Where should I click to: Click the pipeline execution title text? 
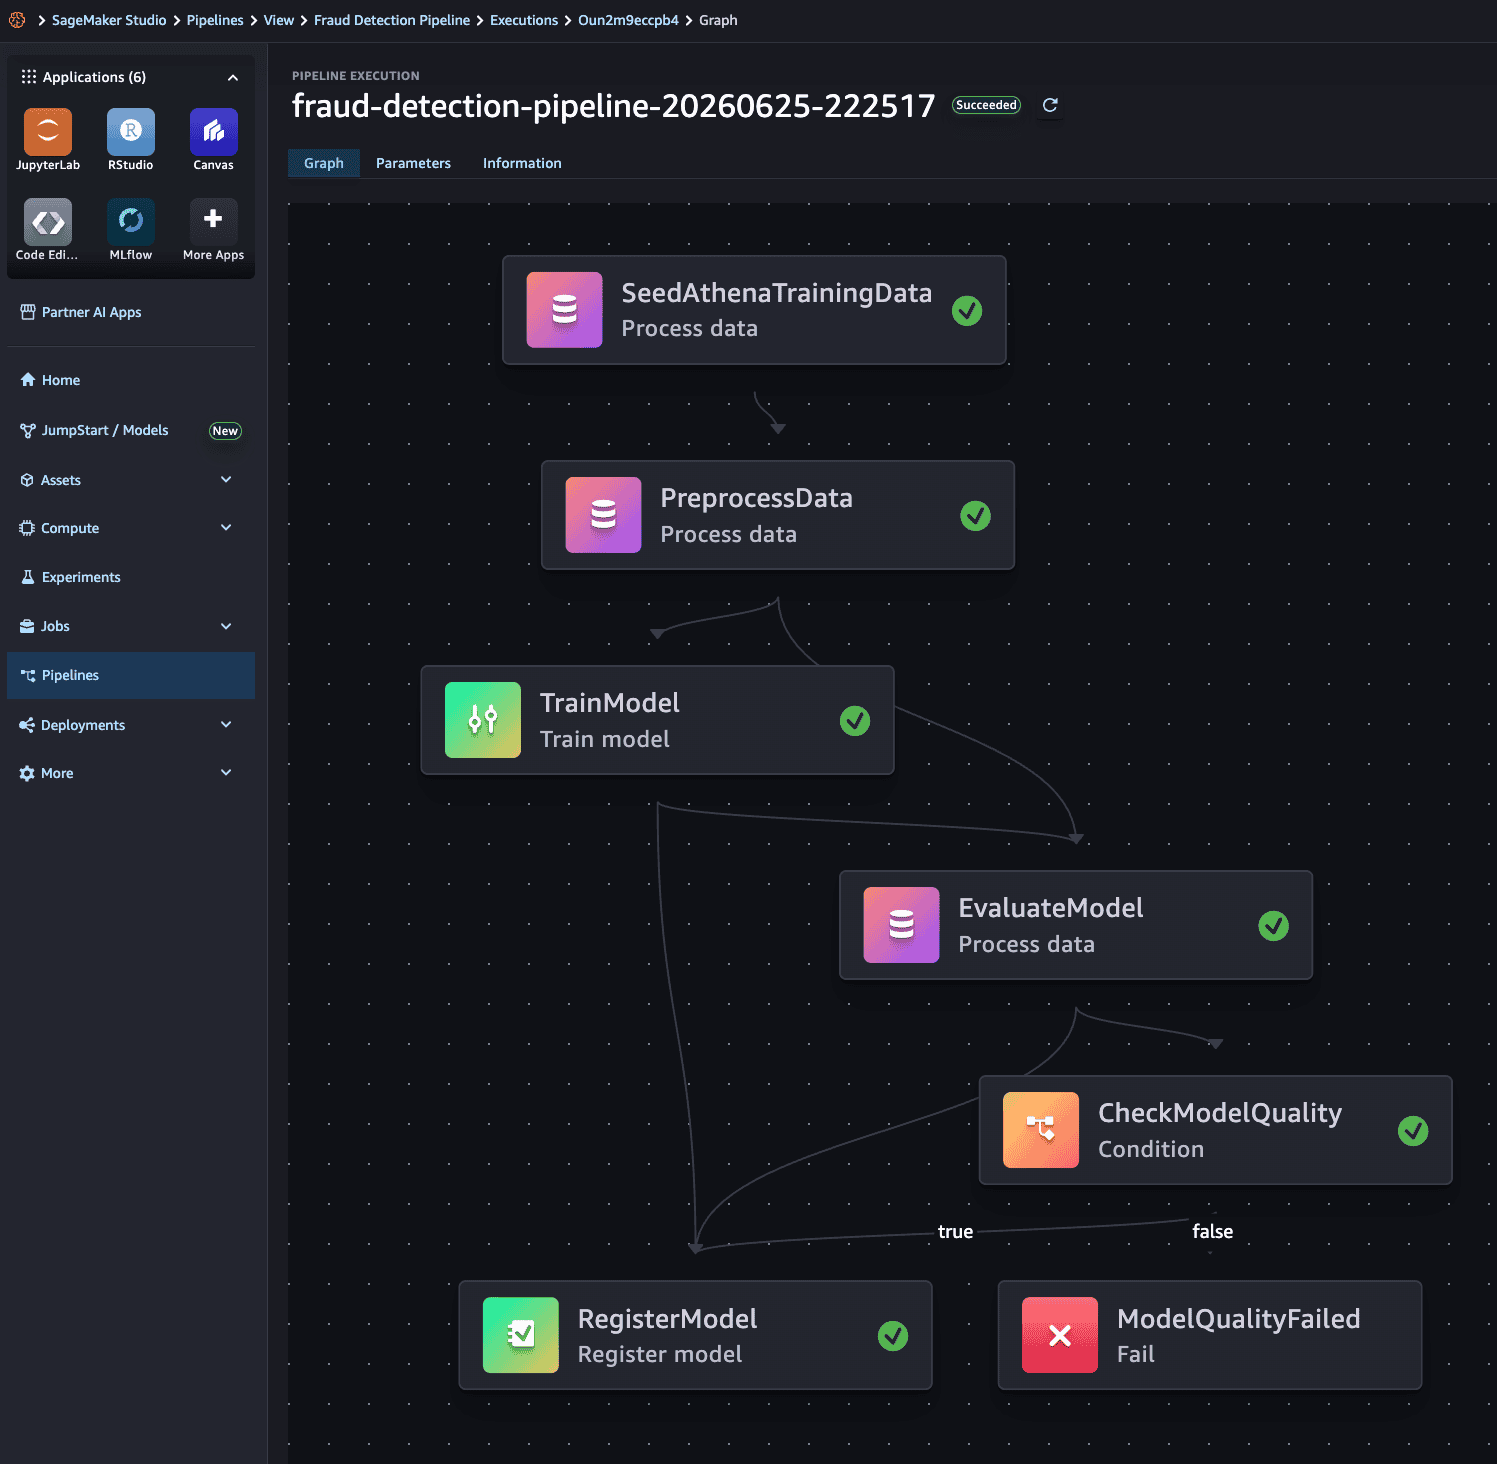(613, 106)
